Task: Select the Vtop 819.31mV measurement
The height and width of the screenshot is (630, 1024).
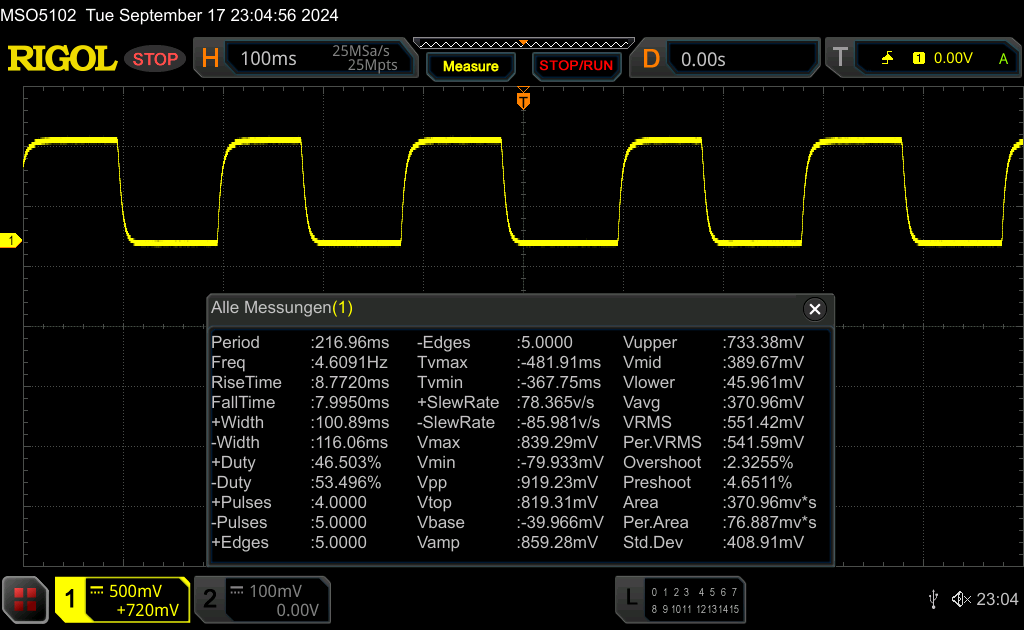Action: pyautogui.click(x=507, y=502)
